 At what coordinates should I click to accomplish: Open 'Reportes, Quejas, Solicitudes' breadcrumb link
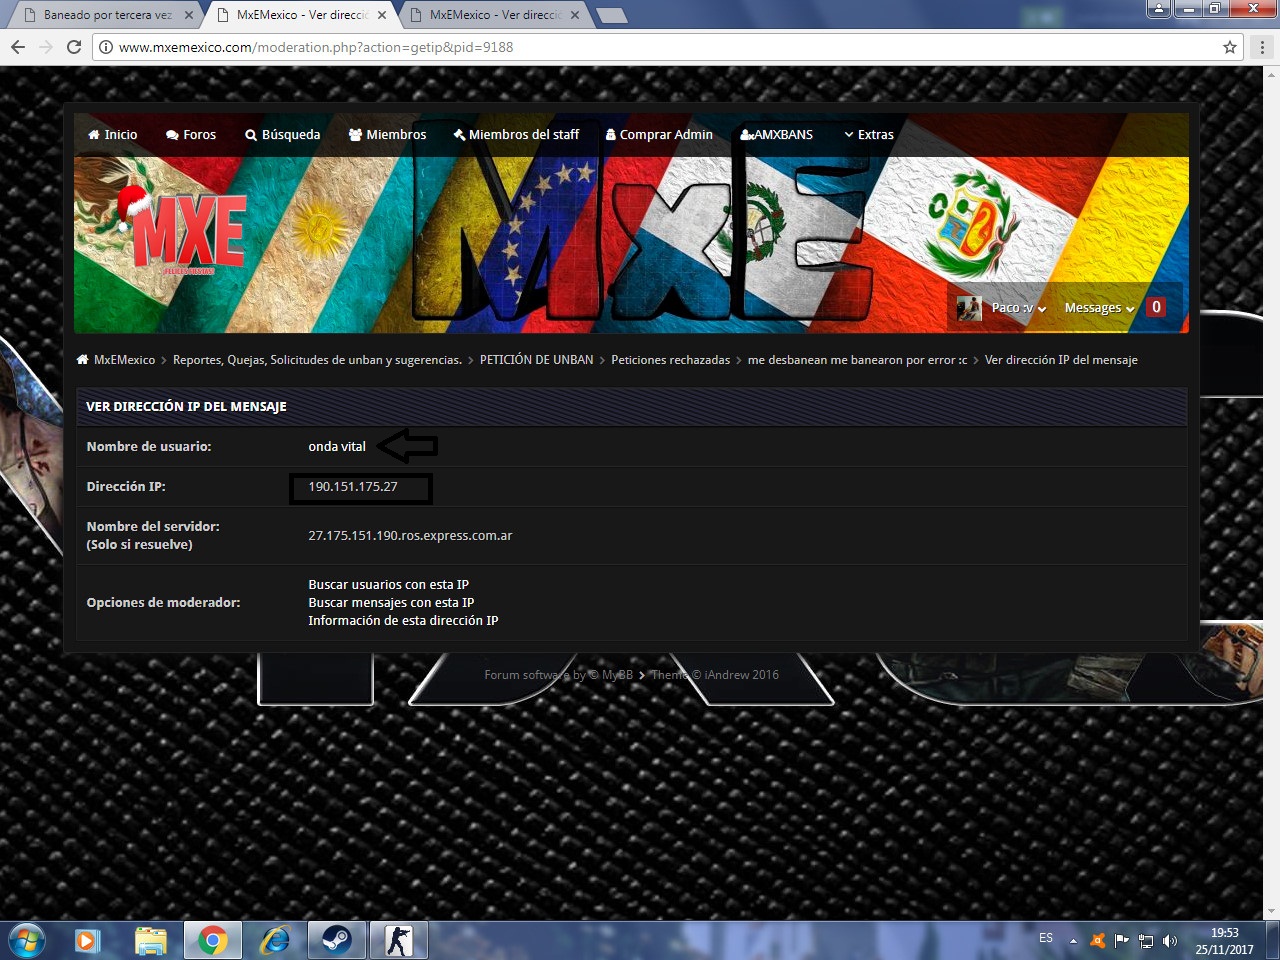pyautogui.click(x=317, y=360)
